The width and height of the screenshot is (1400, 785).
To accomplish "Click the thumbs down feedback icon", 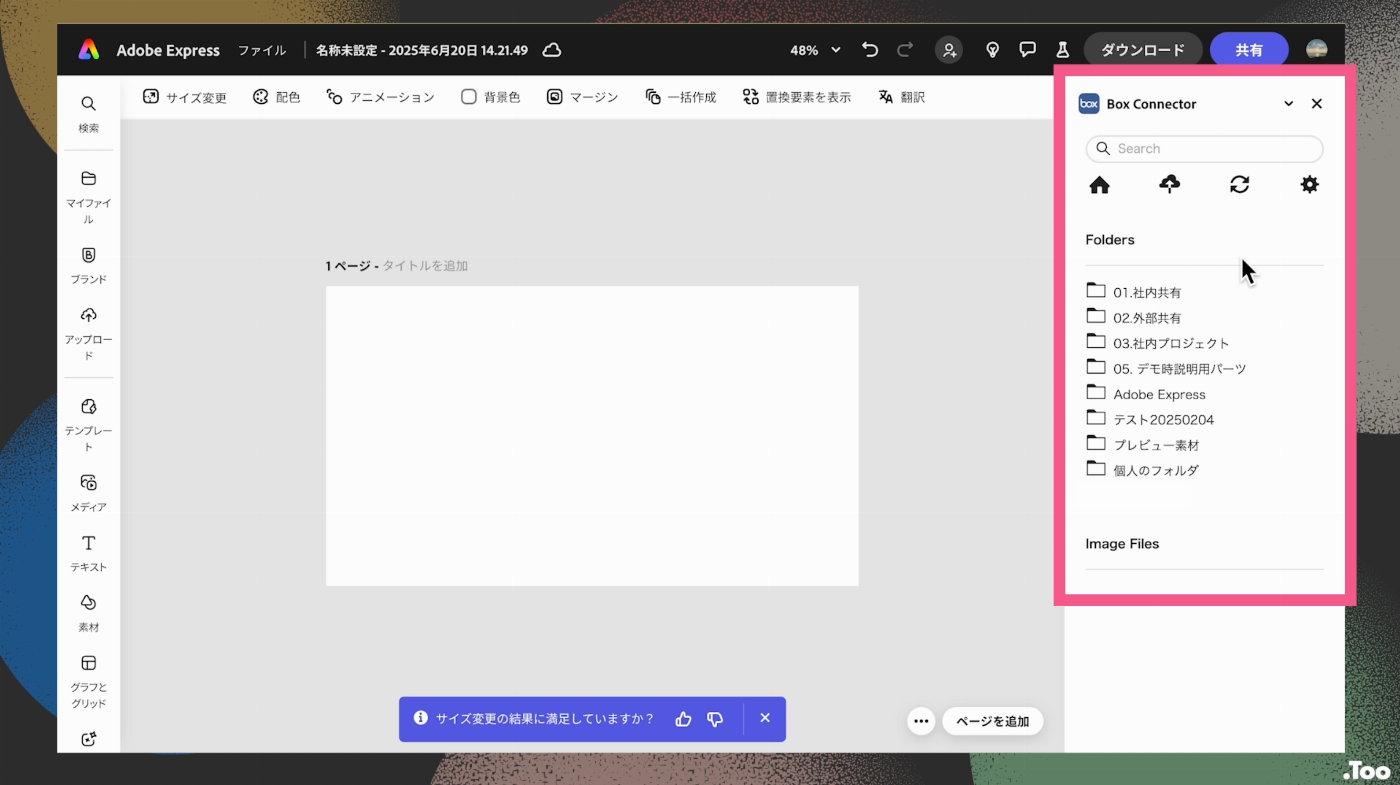I will [715, 719].
